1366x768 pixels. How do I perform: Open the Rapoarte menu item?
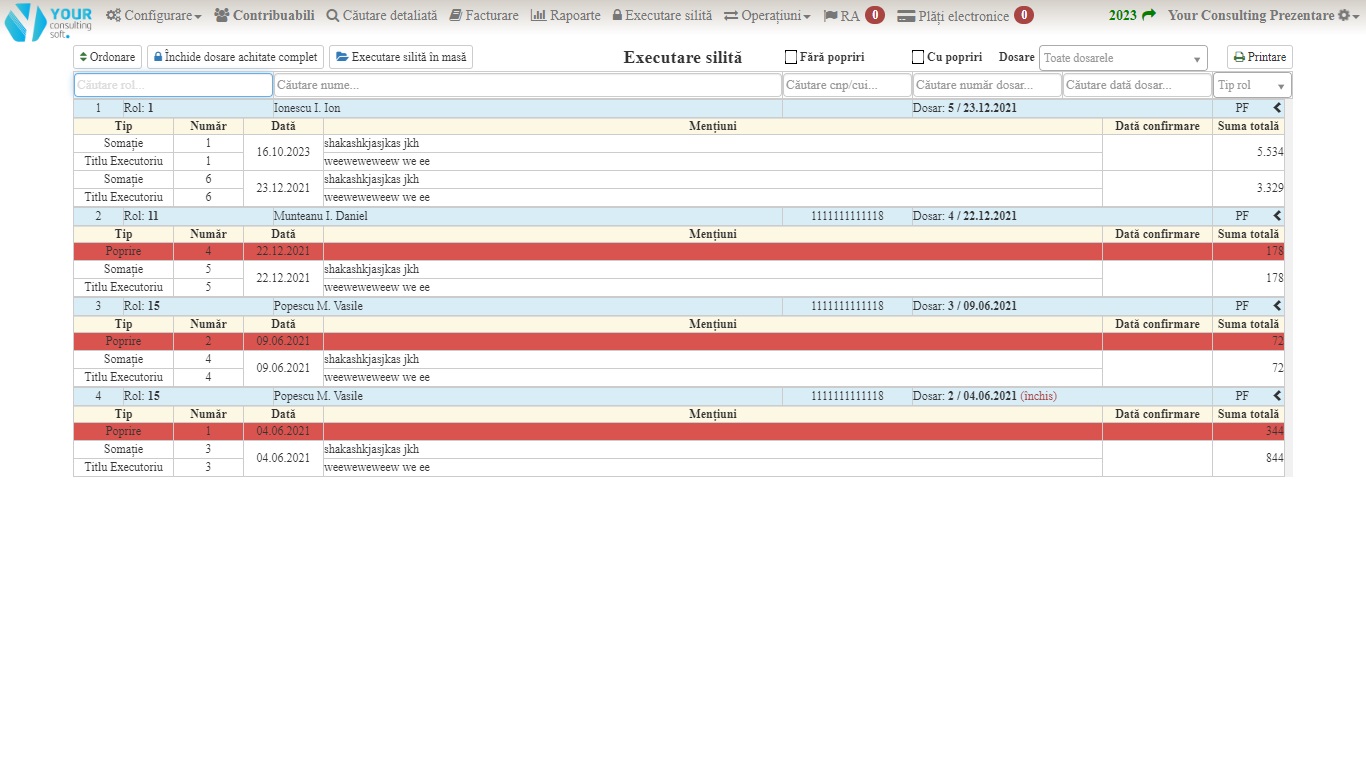pyautogui.click(x=565, y=16)
